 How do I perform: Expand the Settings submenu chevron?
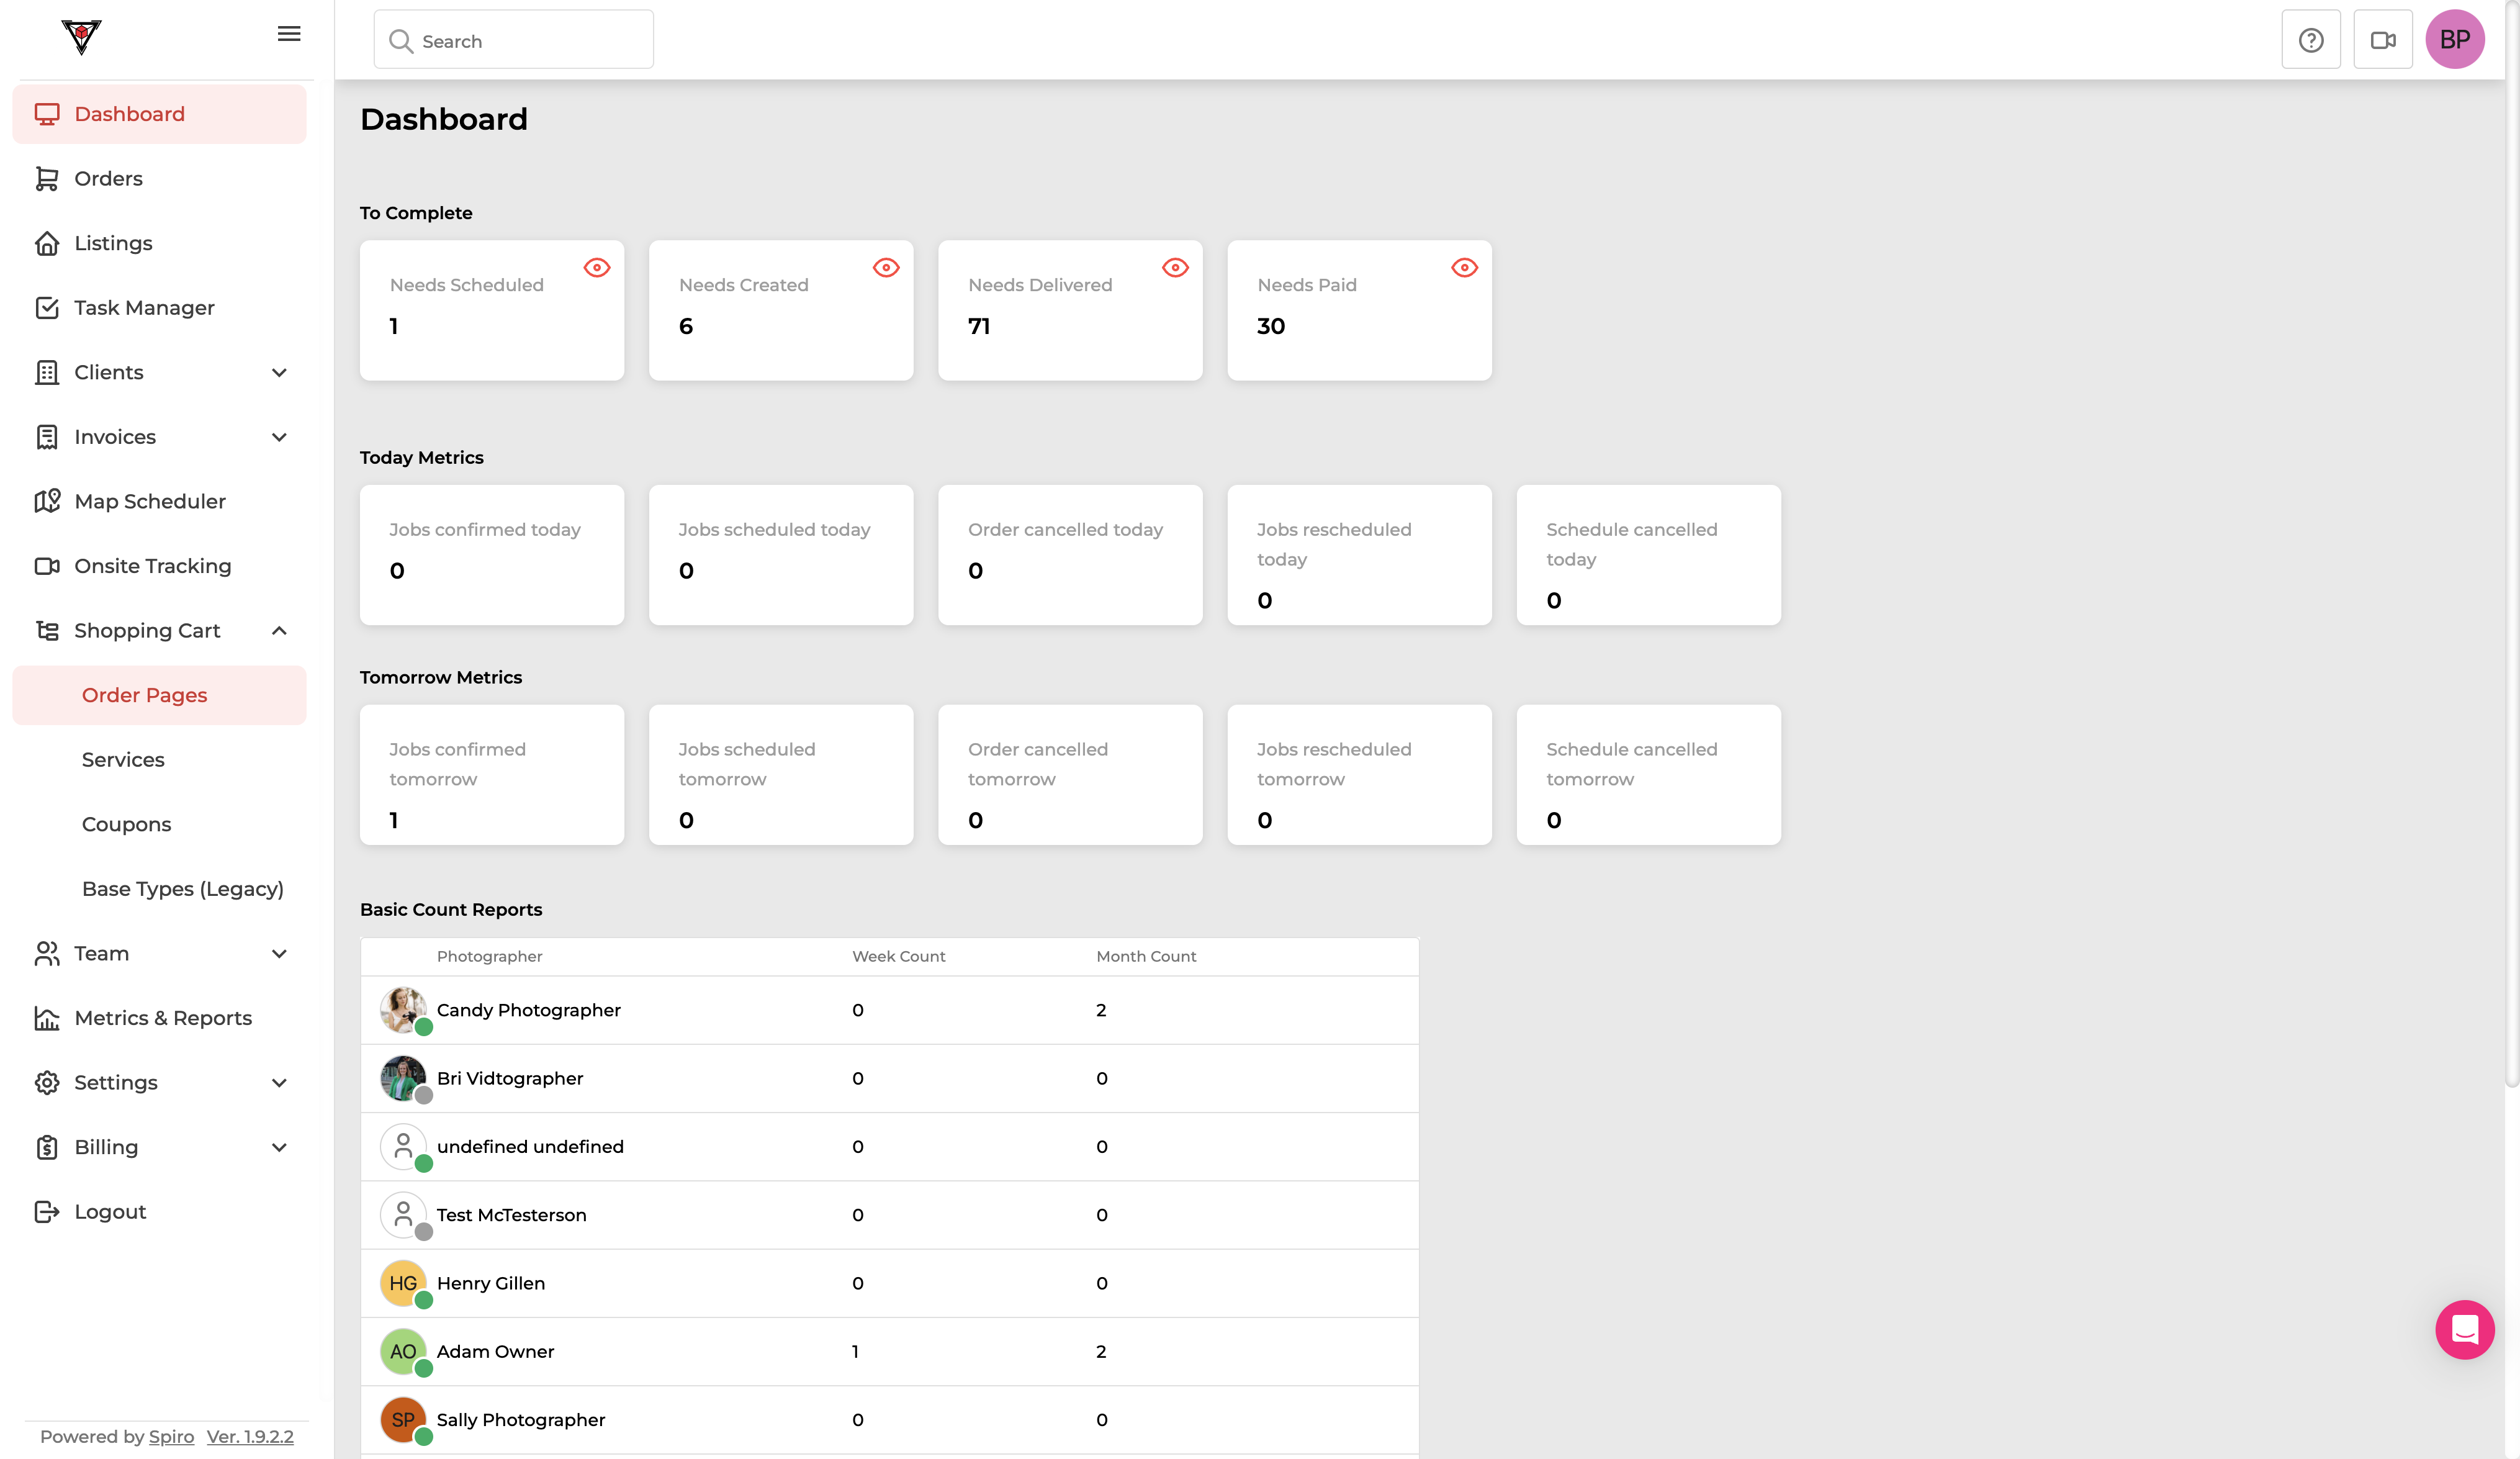pyautogui.click(x=280, y=1083)
